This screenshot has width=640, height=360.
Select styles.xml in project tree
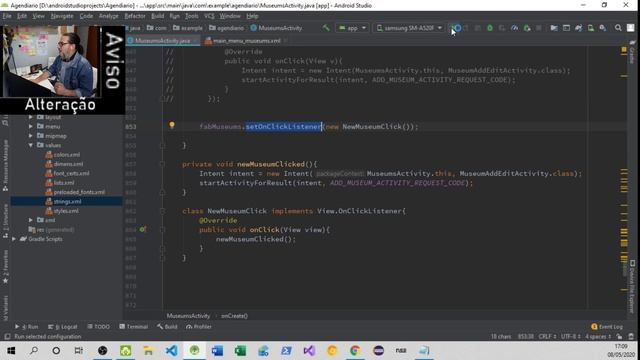pyautogui.click(x=66, y=211)
